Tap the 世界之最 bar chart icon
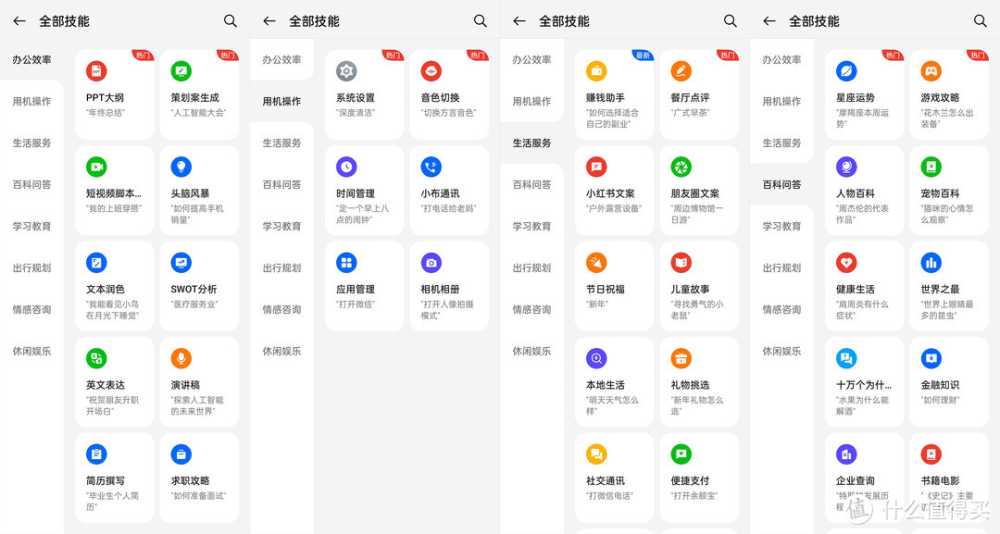The width and height of the screenshot is (1000, 534). click(931, 263)
